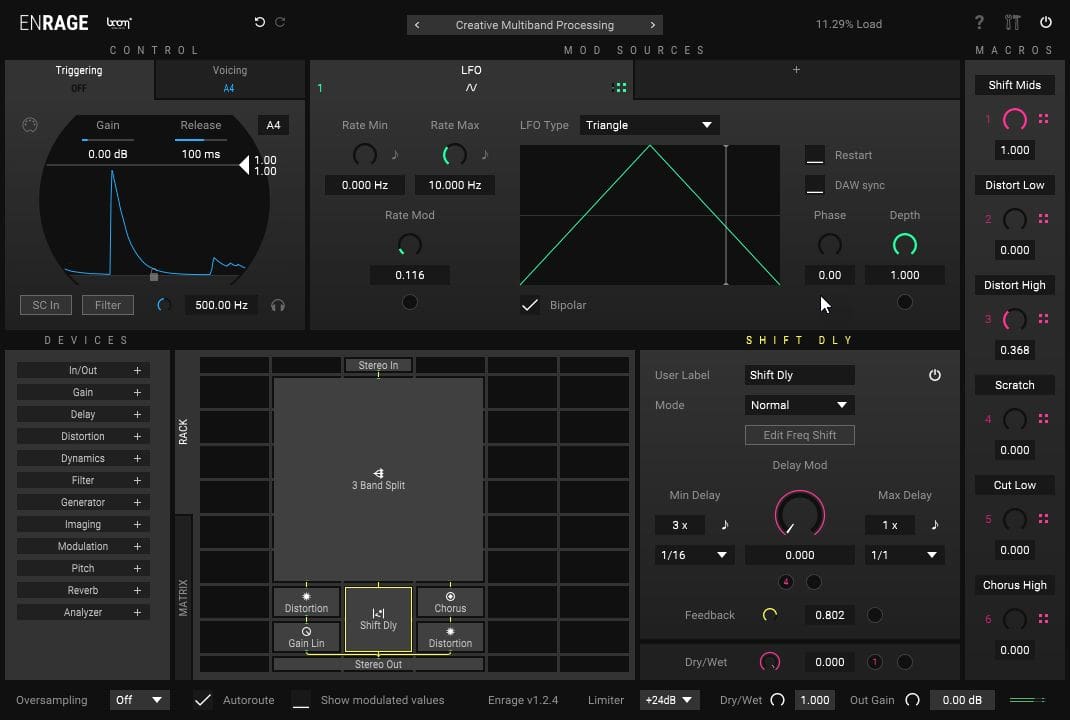
Task: Adjust the LFO Depth knob
Action: [x=905, y=244]
